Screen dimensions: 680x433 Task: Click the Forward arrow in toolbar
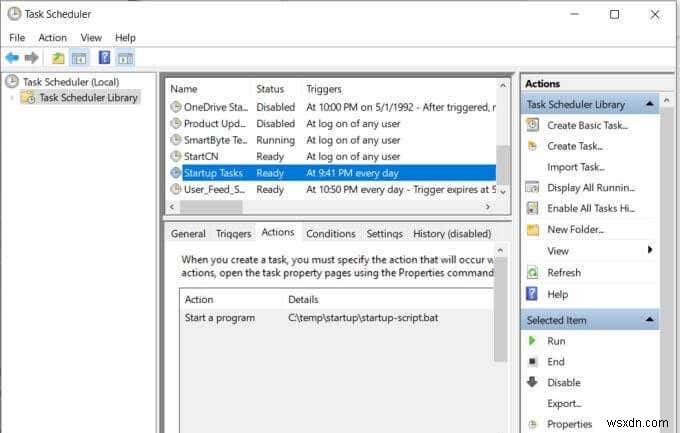tap(31, 57)
